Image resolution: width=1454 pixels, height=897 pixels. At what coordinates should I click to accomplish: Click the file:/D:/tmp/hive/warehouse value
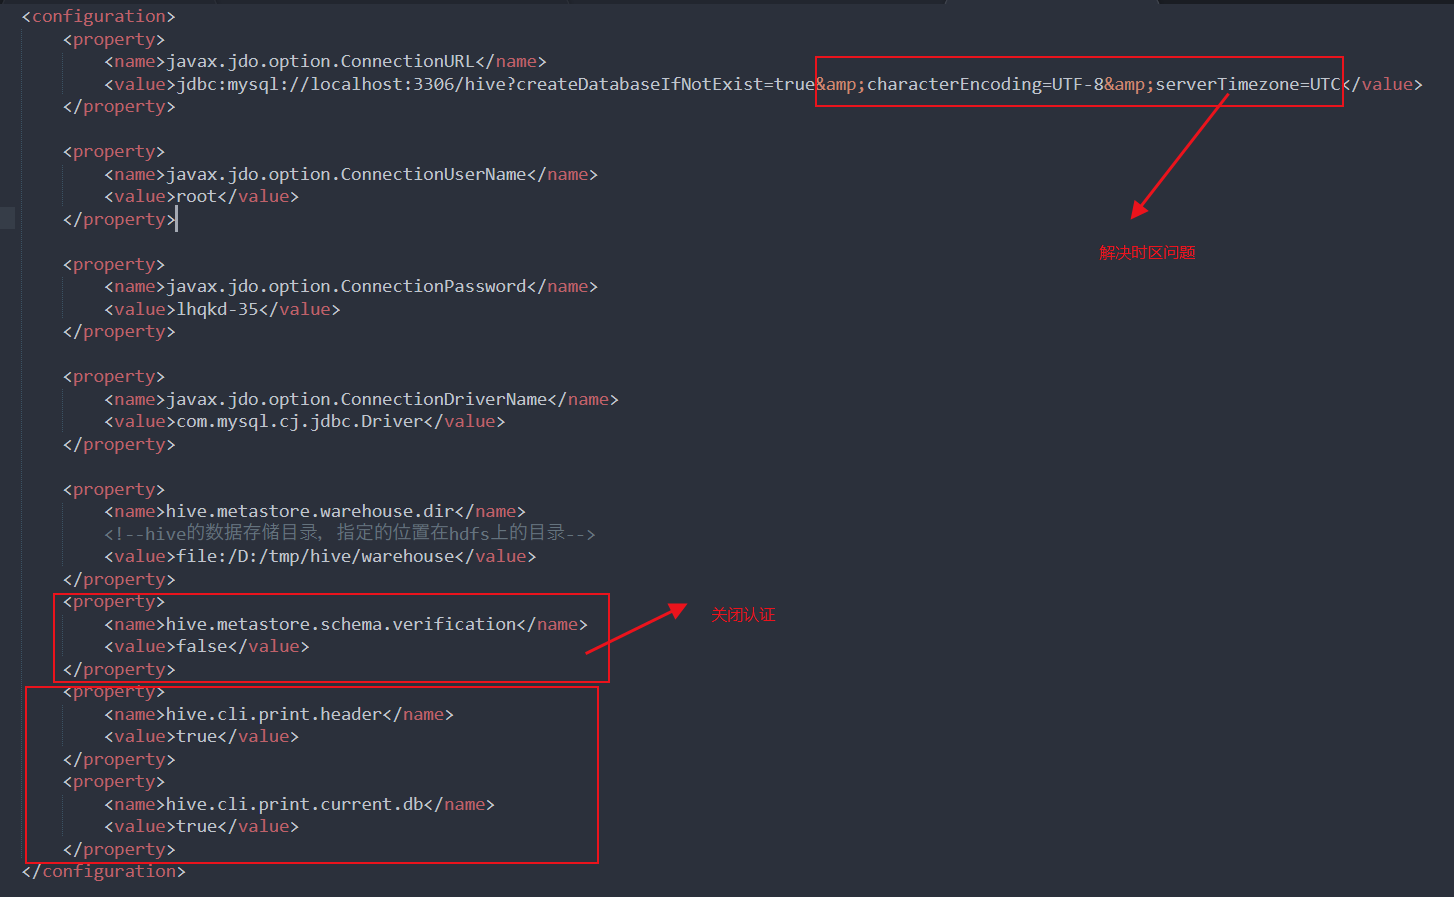coord(315,556)
